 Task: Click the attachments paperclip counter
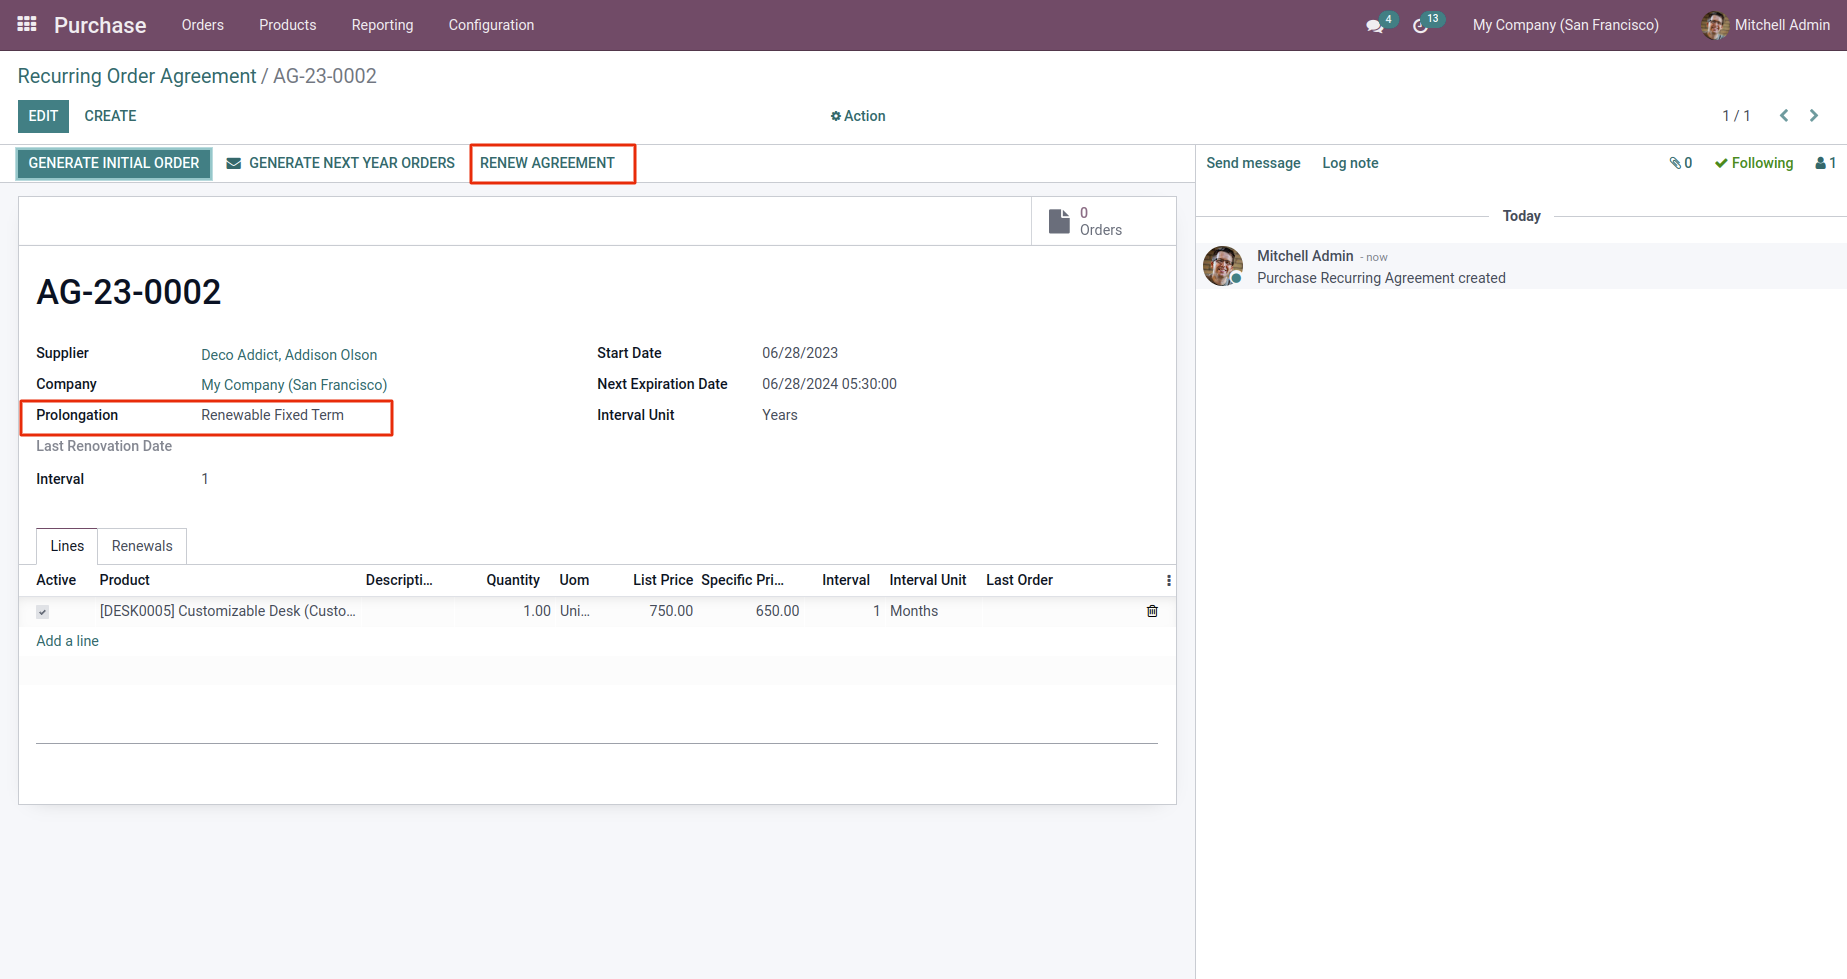[x=1680, y=163]
